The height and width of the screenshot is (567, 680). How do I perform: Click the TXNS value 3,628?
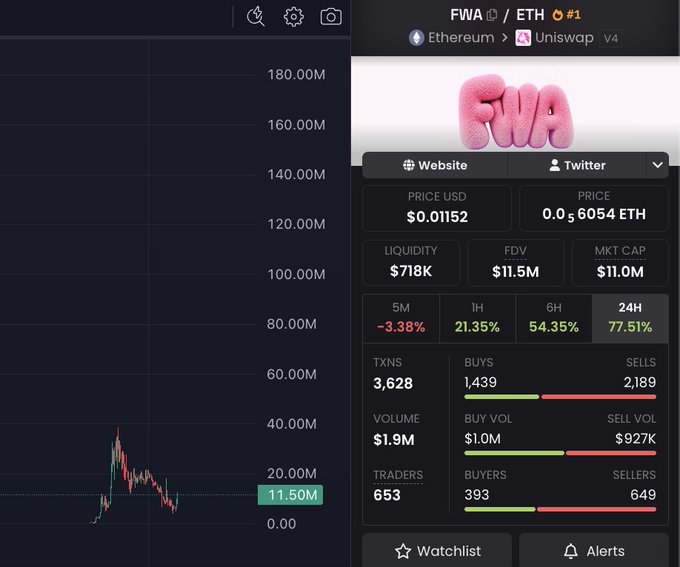pyautogui.click(x=393, y=383)
